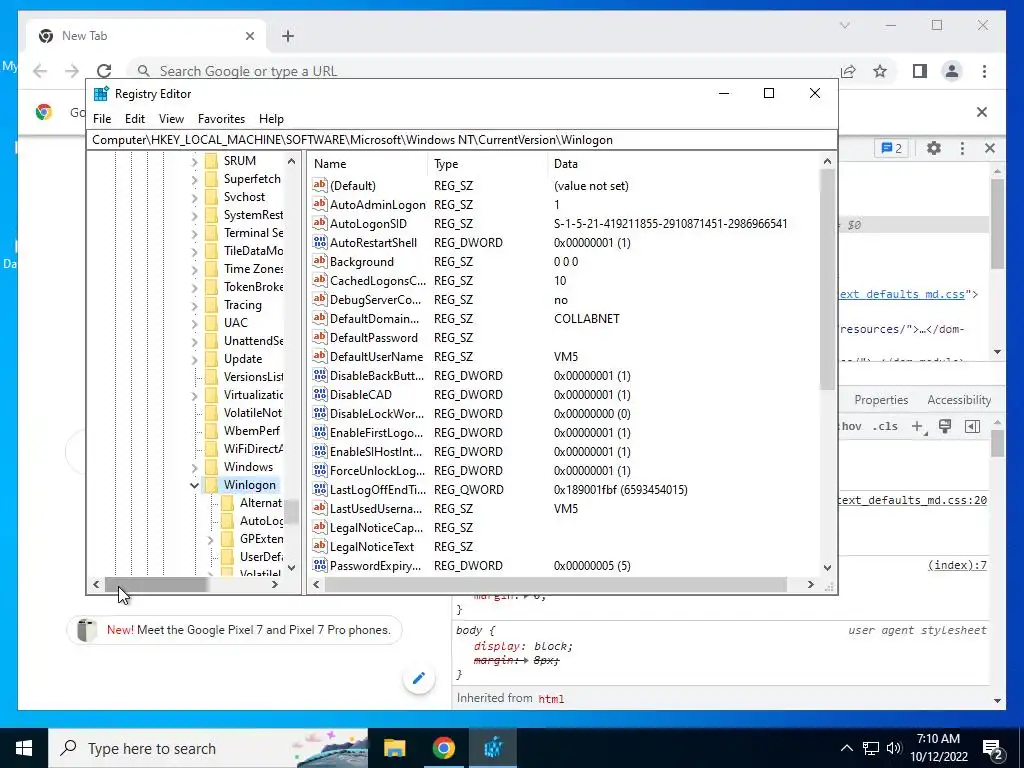The height and width of the screenshot is (768, 1024).
Task: Open the Google Pixel 7 promo link
Action: click(x=234, y=630)
